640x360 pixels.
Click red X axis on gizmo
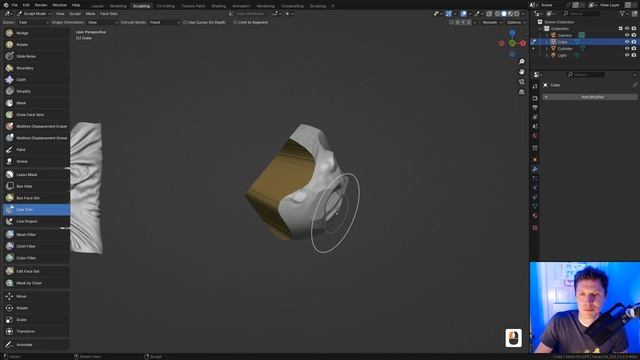(x=523, y=43)
